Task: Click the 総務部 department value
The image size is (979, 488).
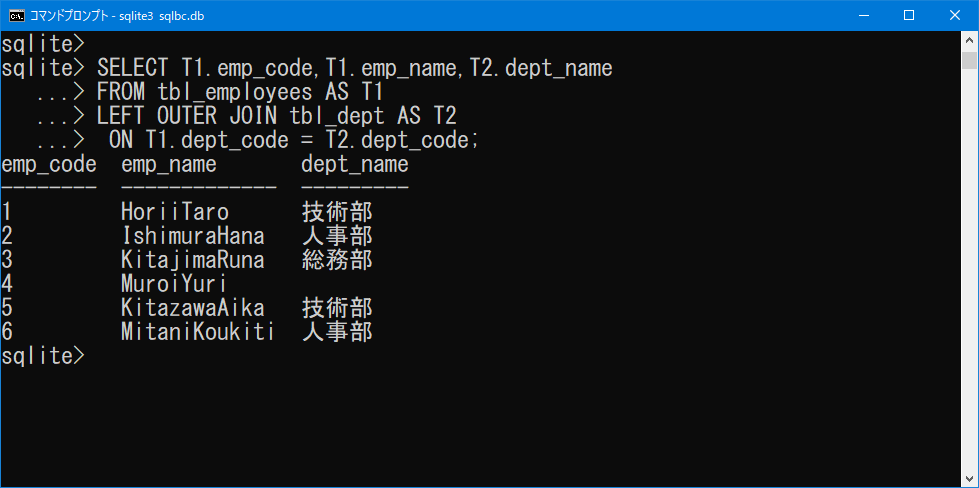Action: pyautogui.click(x=337, y=260)
